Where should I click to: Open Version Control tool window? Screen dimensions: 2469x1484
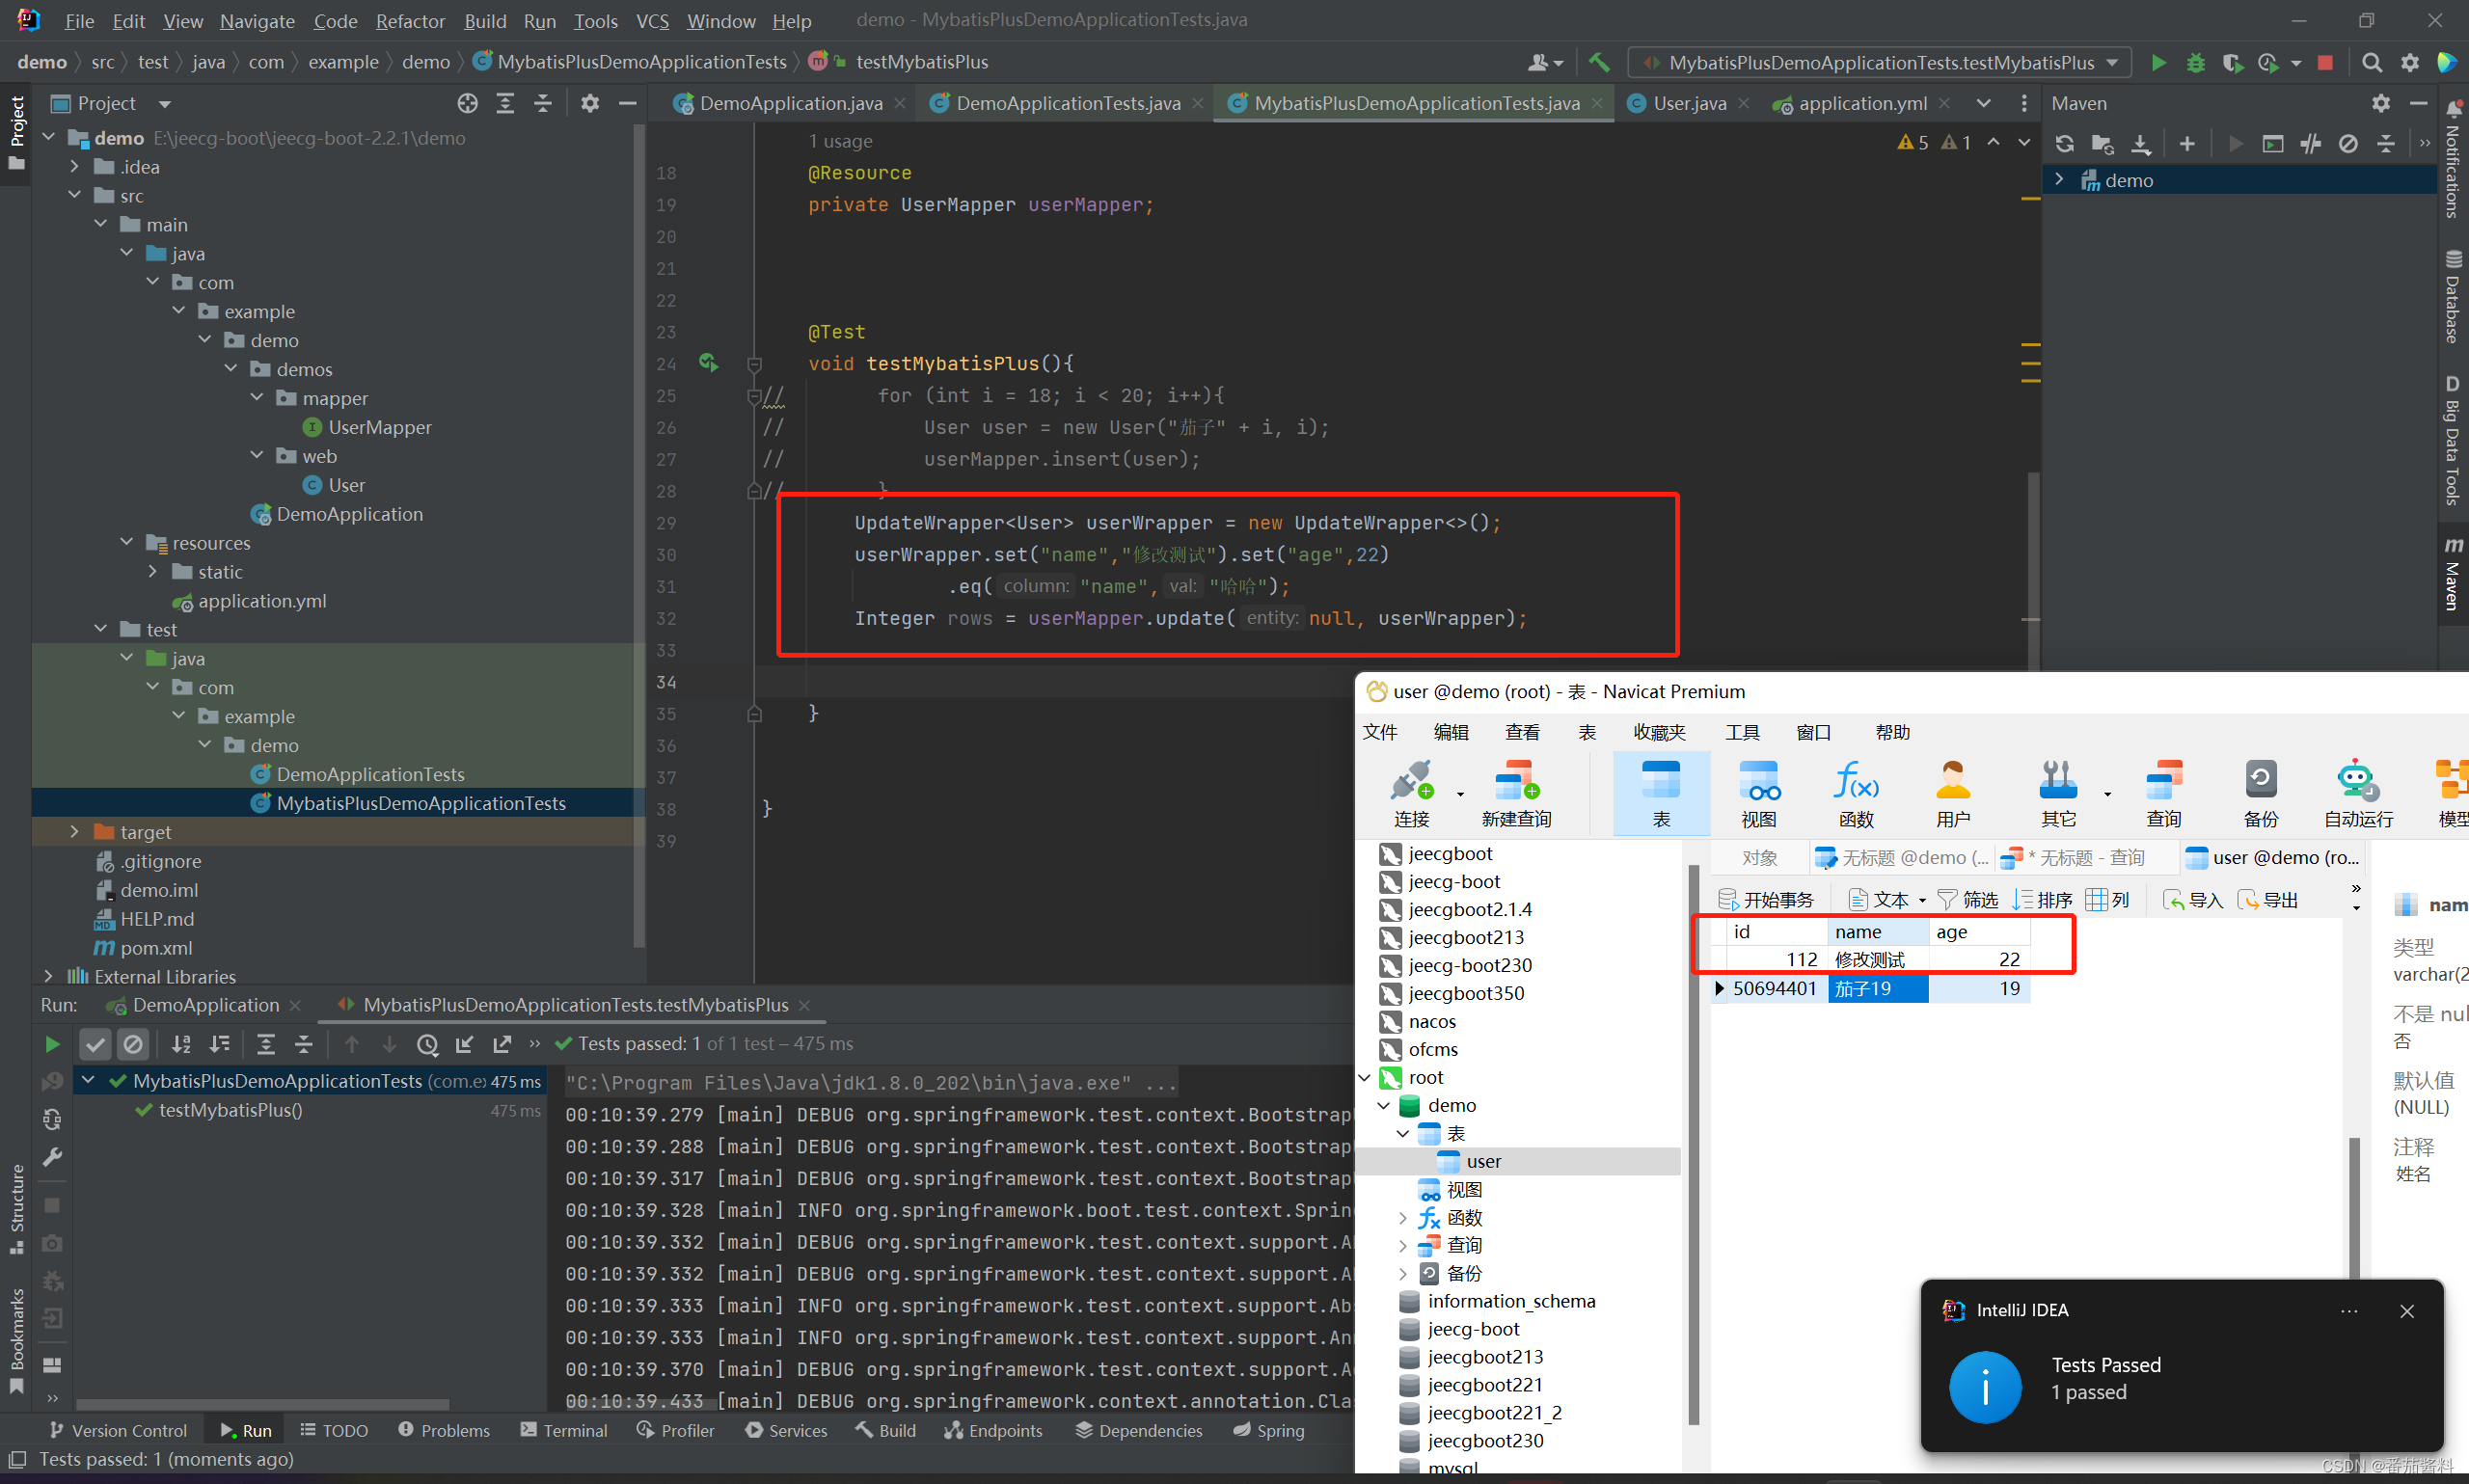(118, 1430)
